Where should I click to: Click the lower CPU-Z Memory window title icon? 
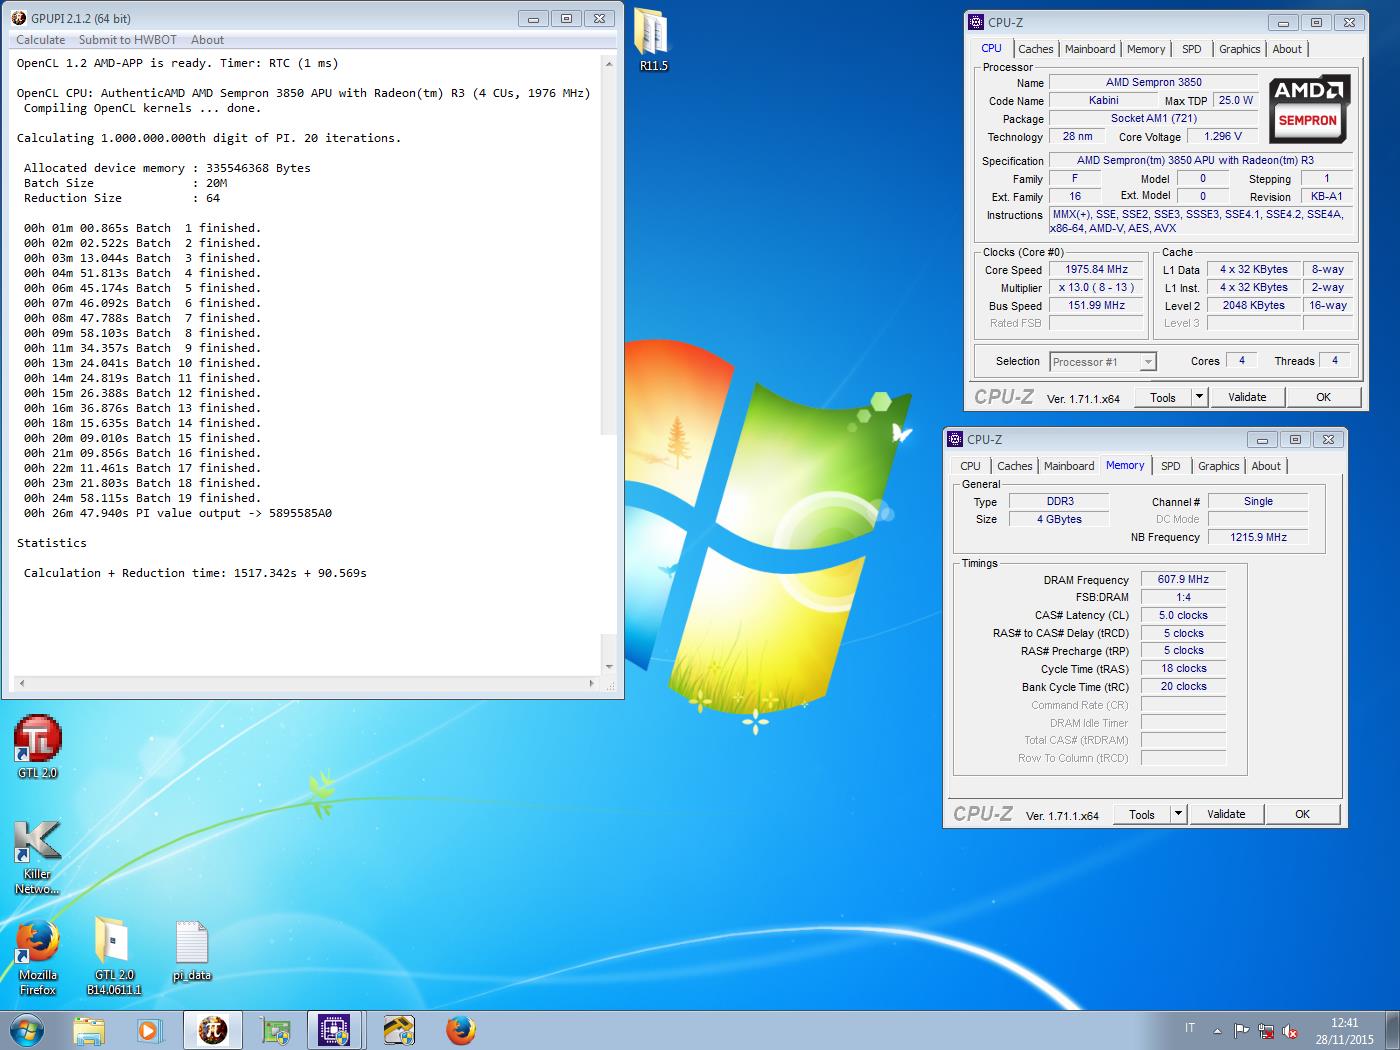[956, 439]
